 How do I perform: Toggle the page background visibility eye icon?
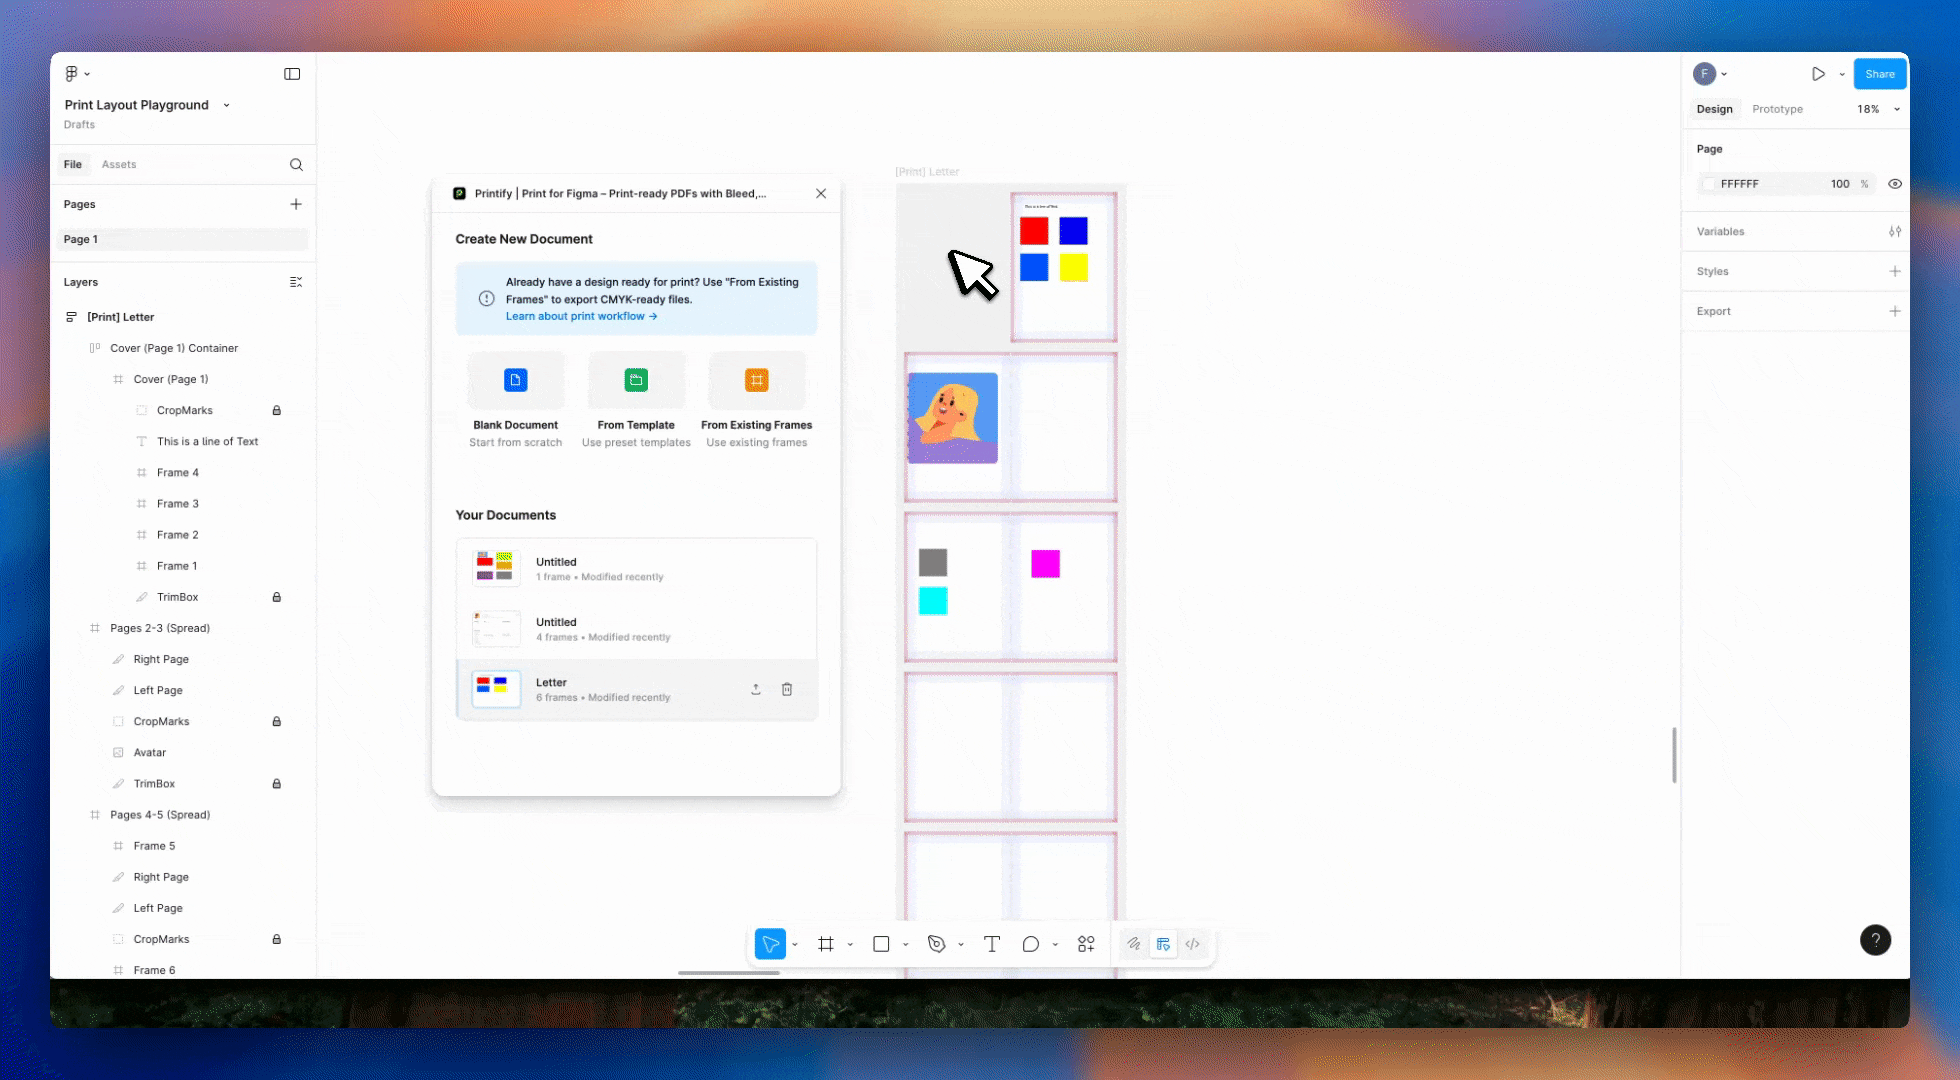(x=1896, y=184)
